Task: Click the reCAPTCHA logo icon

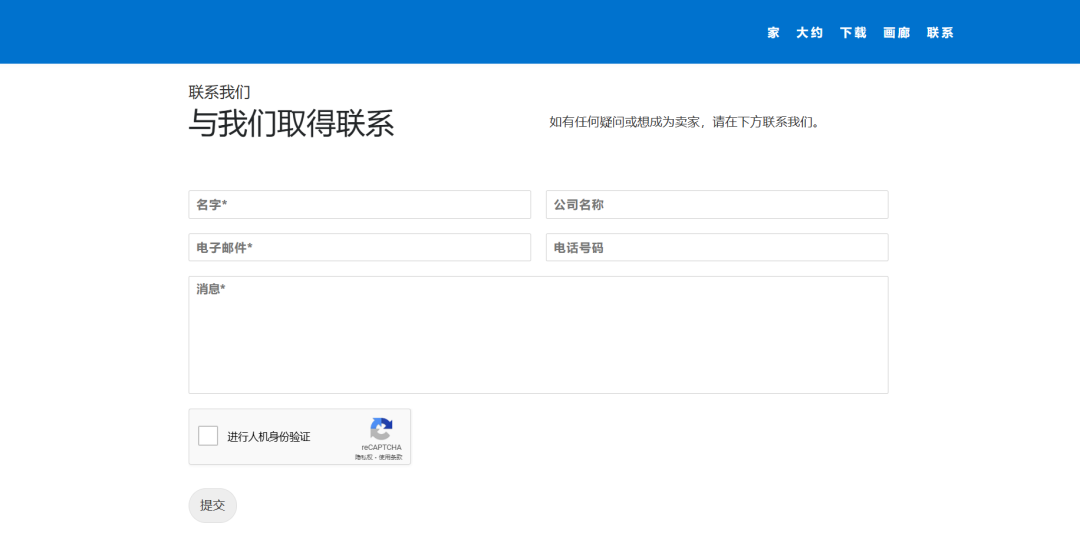Action: click(x=381, y=429)
